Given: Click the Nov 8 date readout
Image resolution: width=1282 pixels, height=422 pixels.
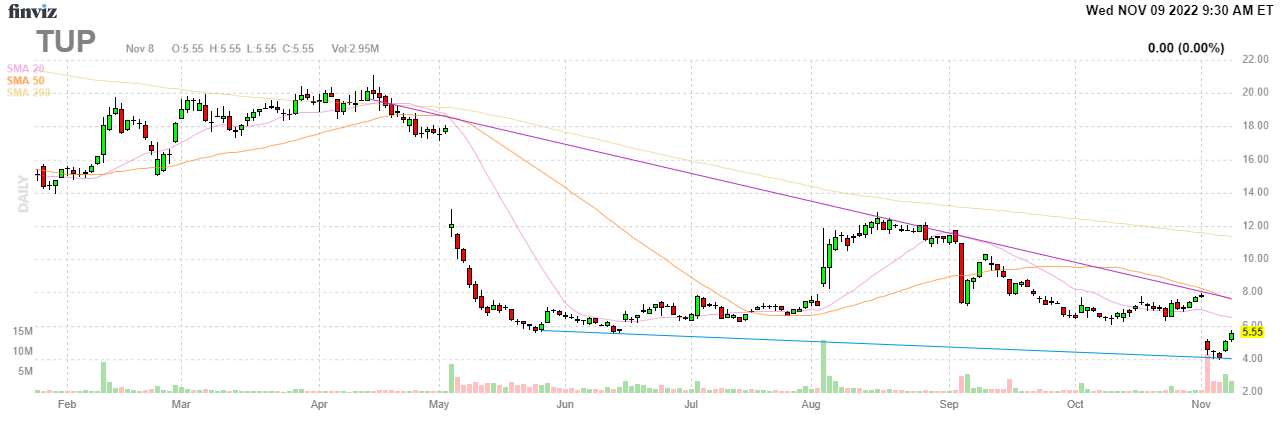Looking at the screenshot, I should click(138, 49).
